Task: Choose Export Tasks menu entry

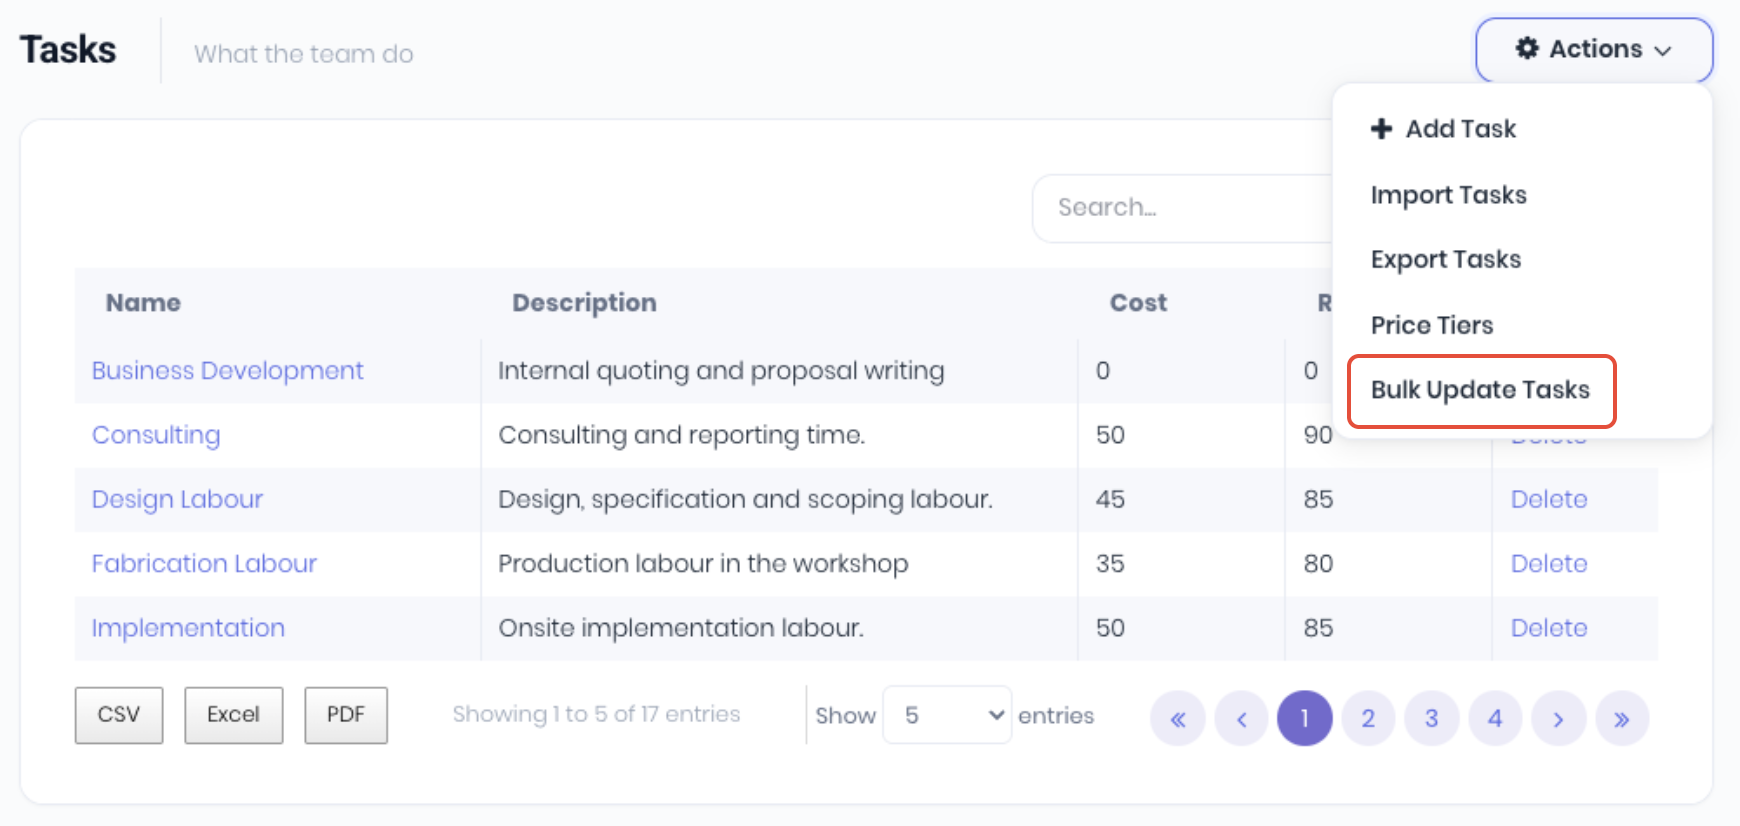Action: click(x=1445, y=260)
